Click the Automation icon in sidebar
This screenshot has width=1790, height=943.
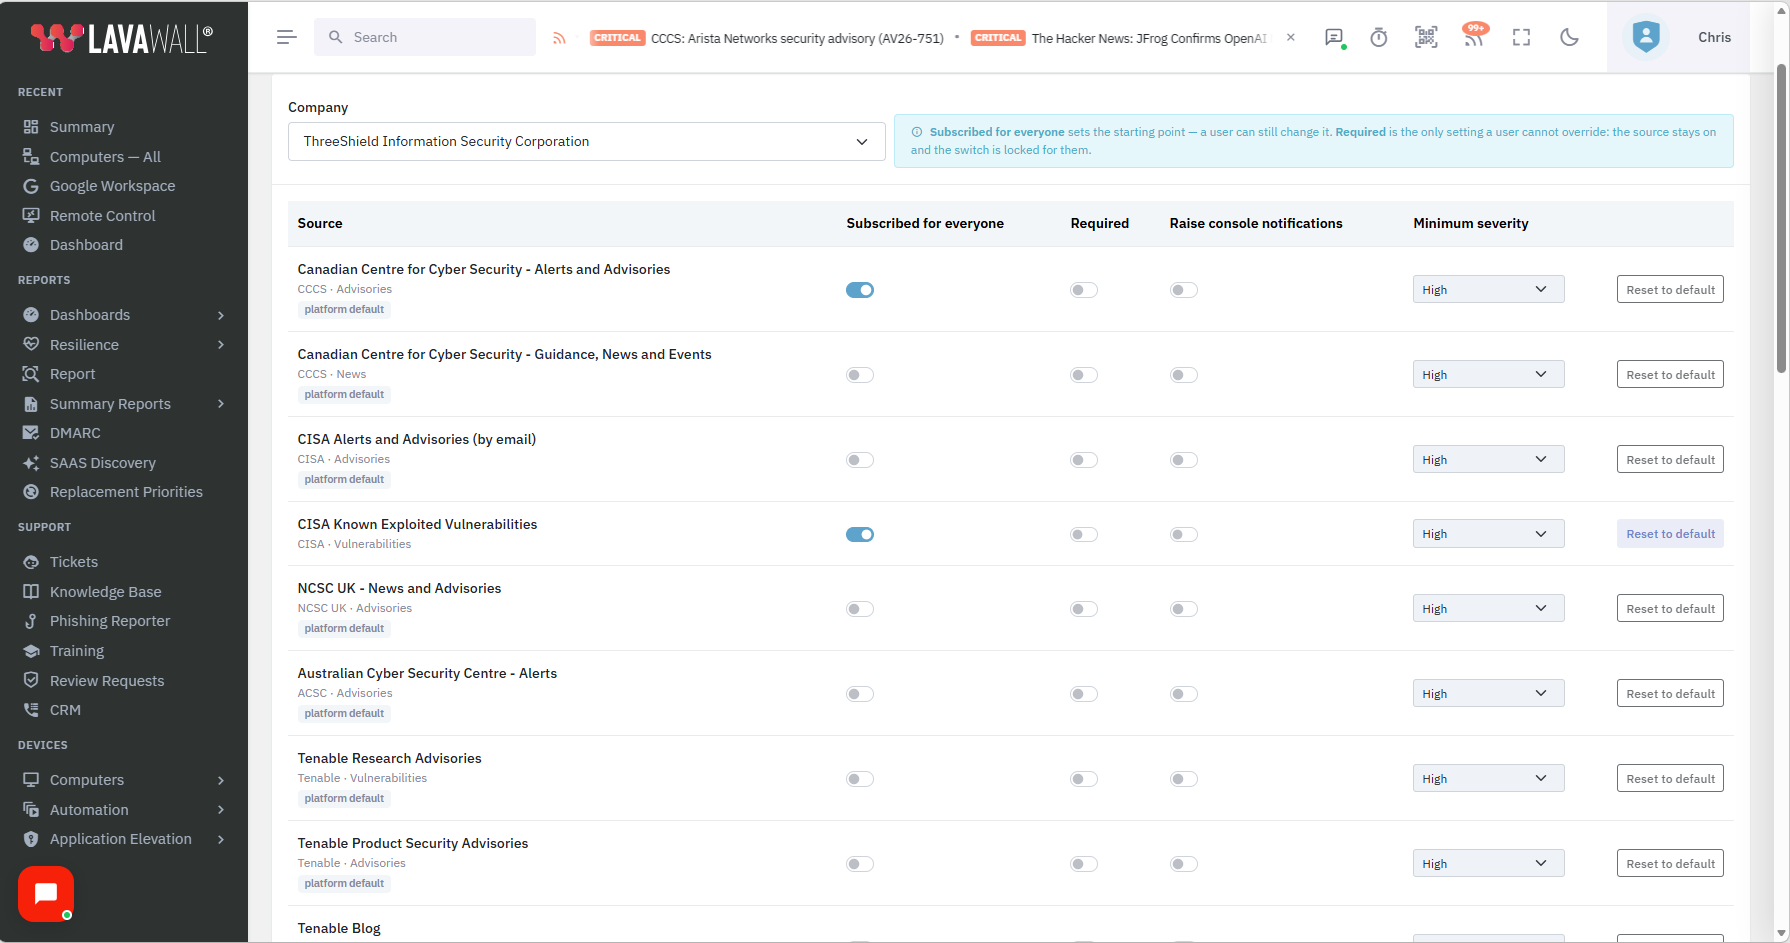tap(31, 810)
